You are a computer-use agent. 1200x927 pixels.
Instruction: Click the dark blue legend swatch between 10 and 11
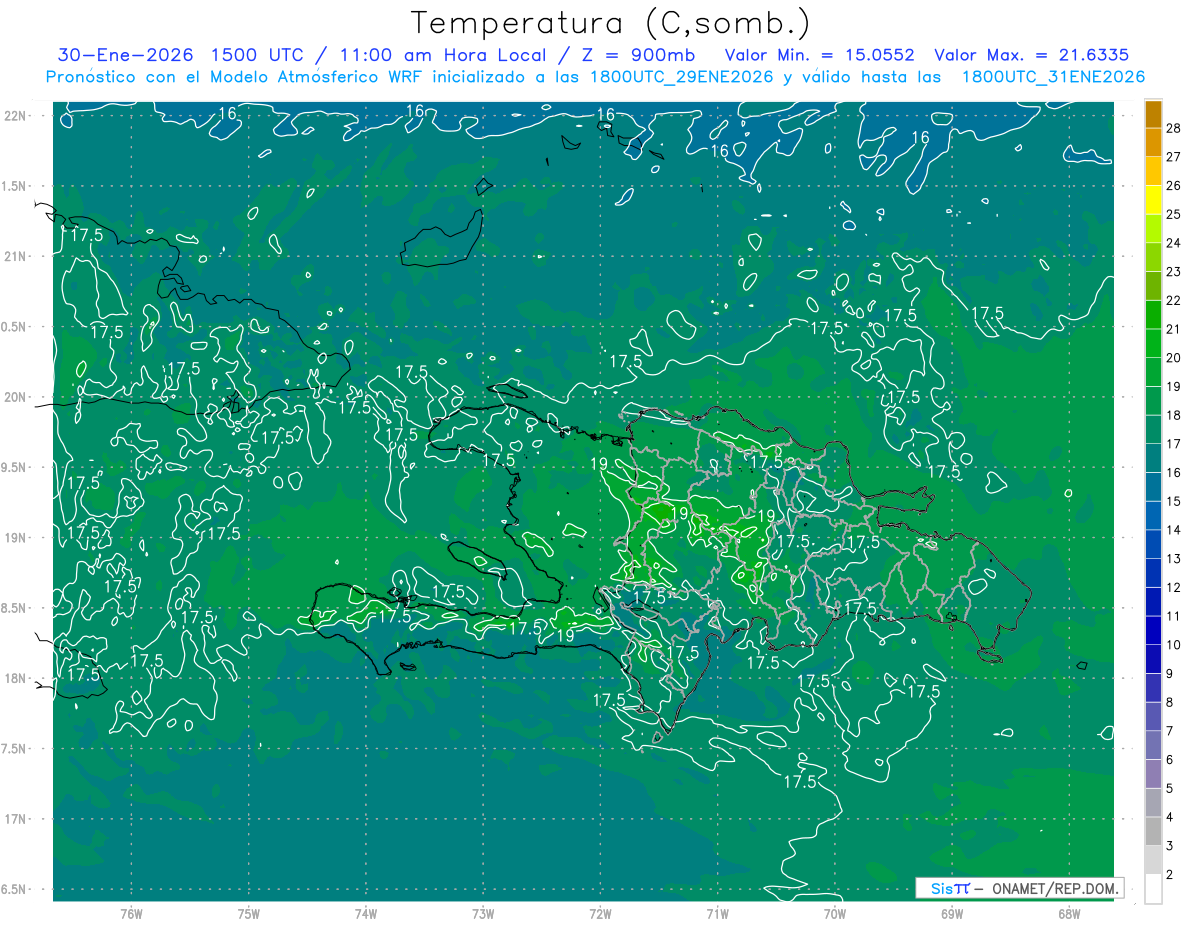click(x=1153, y=630)
